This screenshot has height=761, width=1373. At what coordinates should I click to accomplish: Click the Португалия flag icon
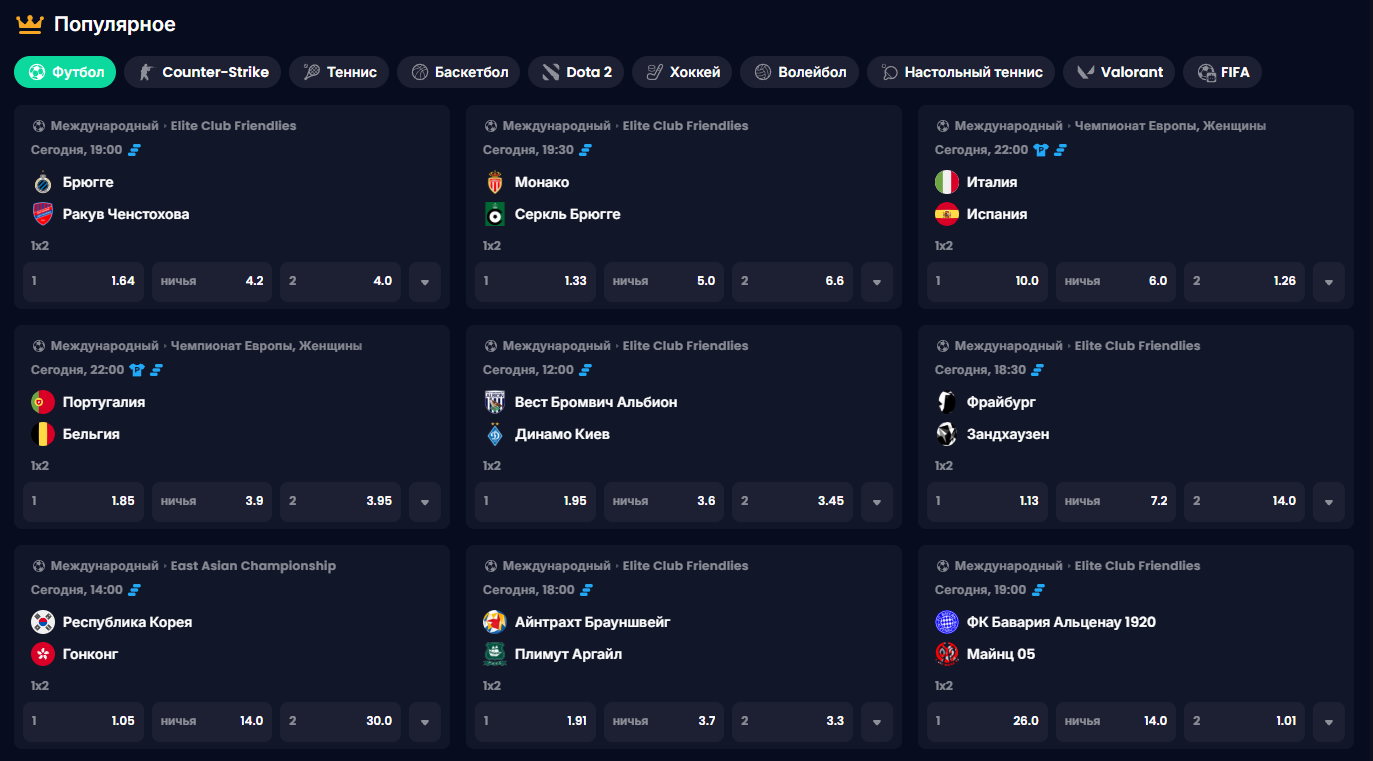pos(42,402)
